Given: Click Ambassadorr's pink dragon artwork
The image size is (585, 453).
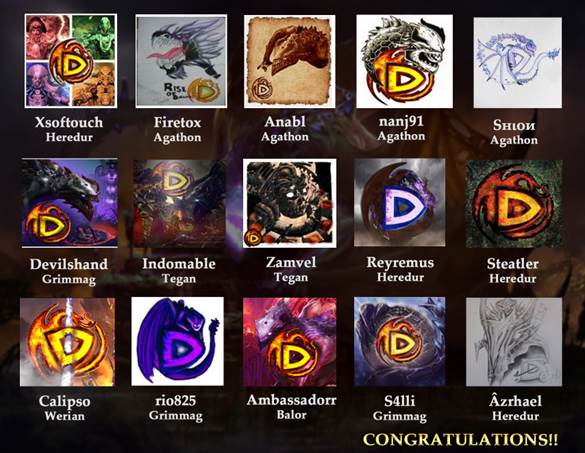Looking at the screenshot, I should pos(290,342).
